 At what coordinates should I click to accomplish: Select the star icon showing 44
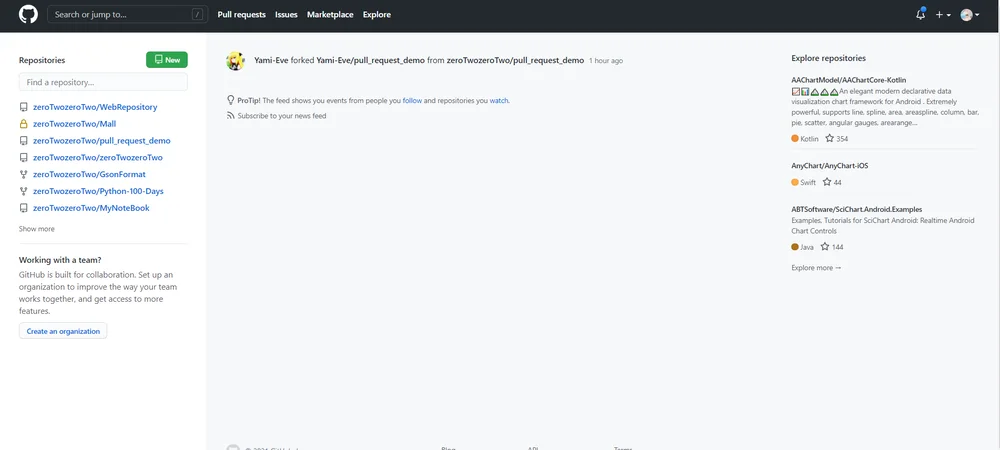click(x=827, y=182)
